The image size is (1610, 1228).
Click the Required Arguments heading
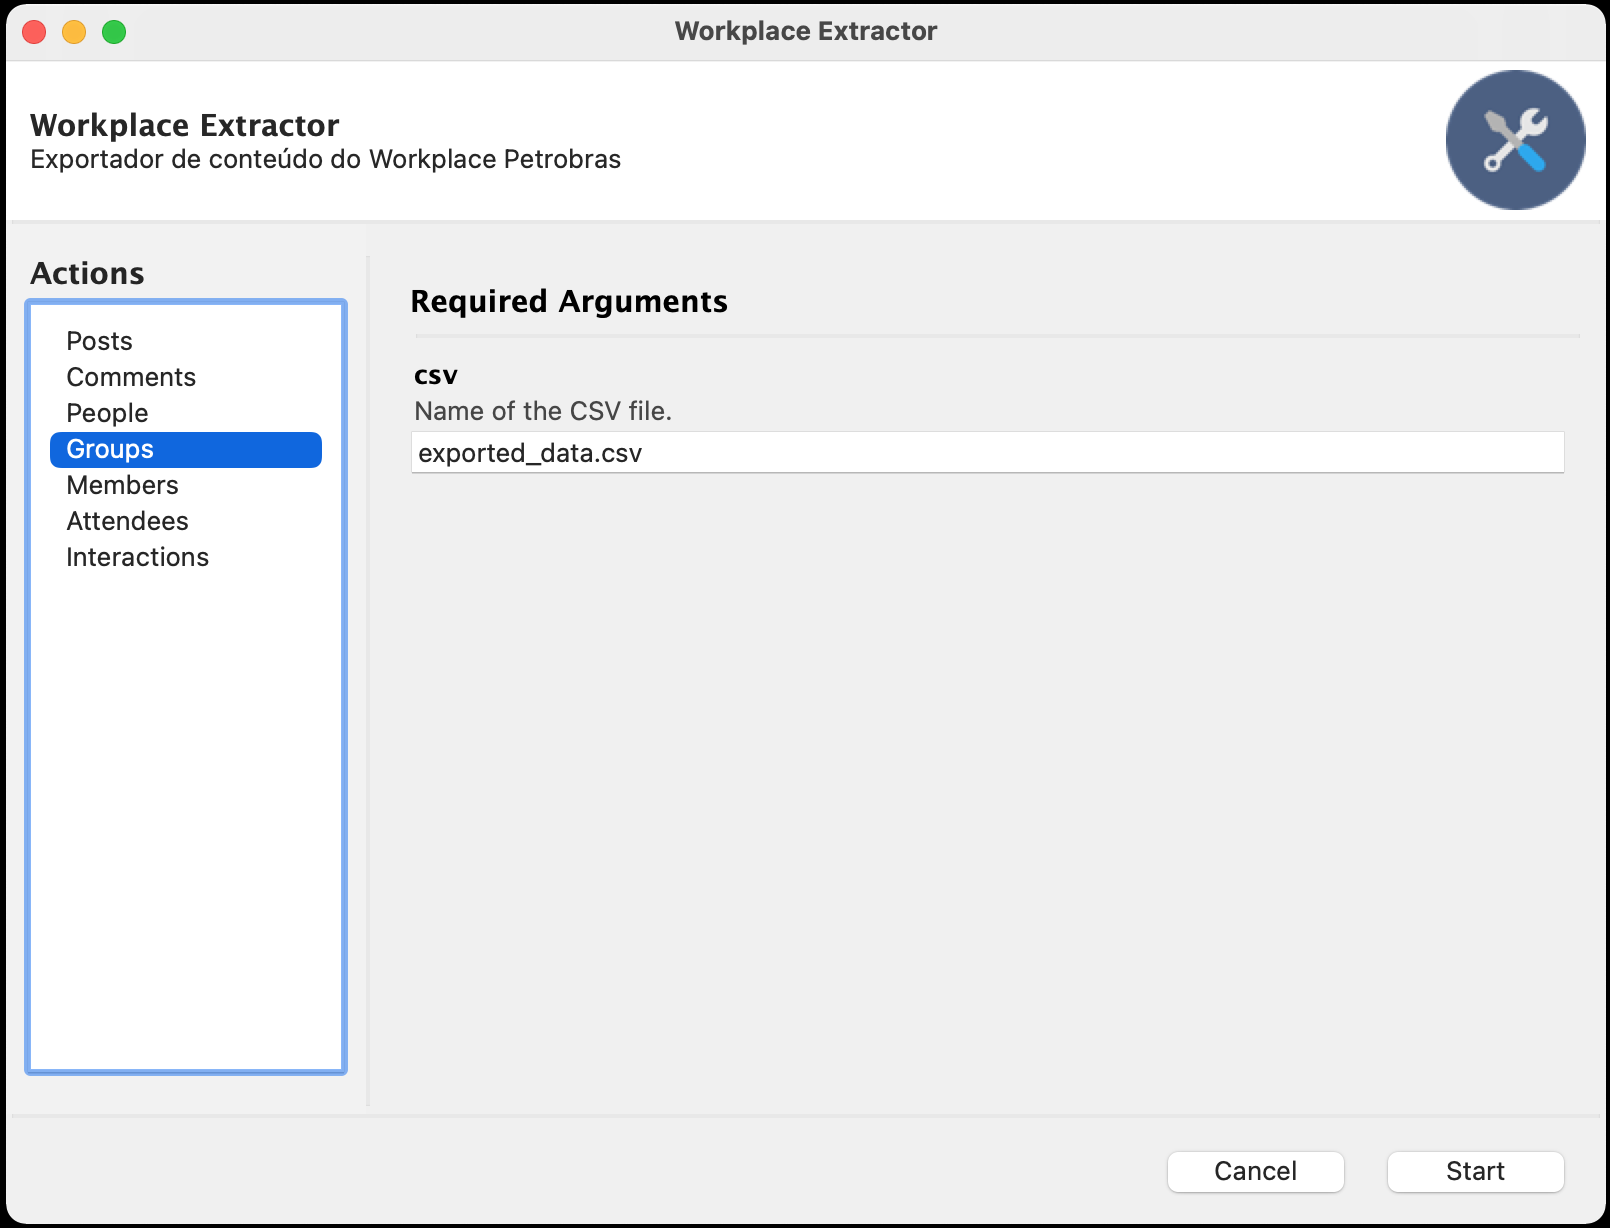pos(569,301)
